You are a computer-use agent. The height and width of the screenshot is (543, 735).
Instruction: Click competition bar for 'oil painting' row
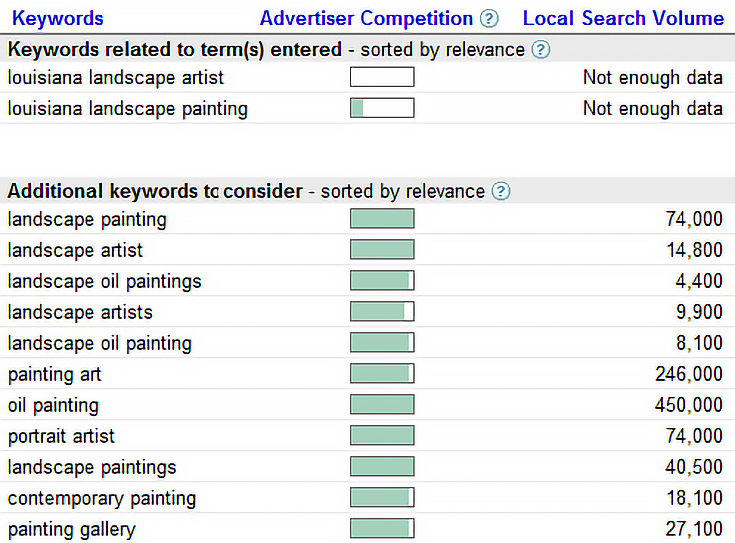(x=382, y=404)
